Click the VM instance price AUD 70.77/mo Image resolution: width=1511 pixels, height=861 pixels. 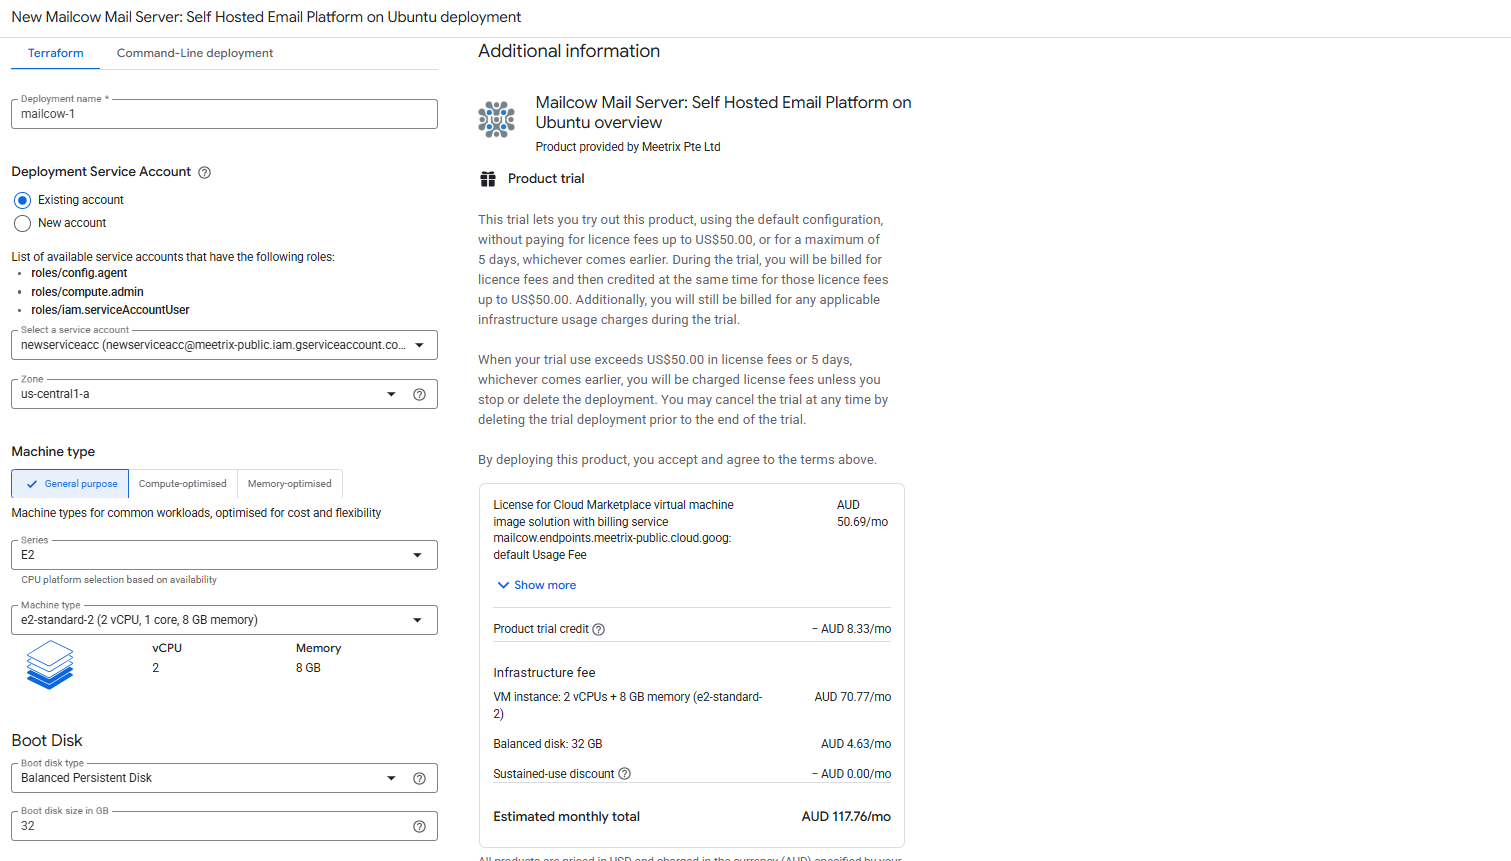(x=853, y=697)
